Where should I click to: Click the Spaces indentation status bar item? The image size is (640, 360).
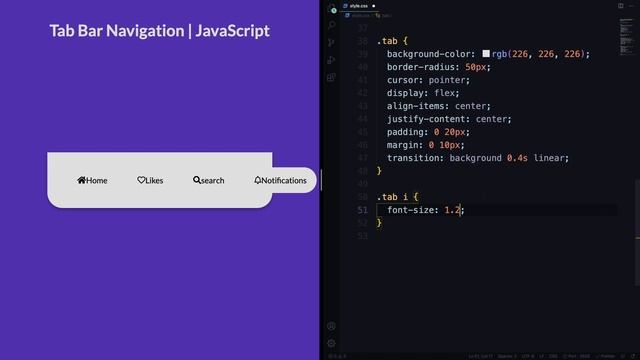pos(507,356)
